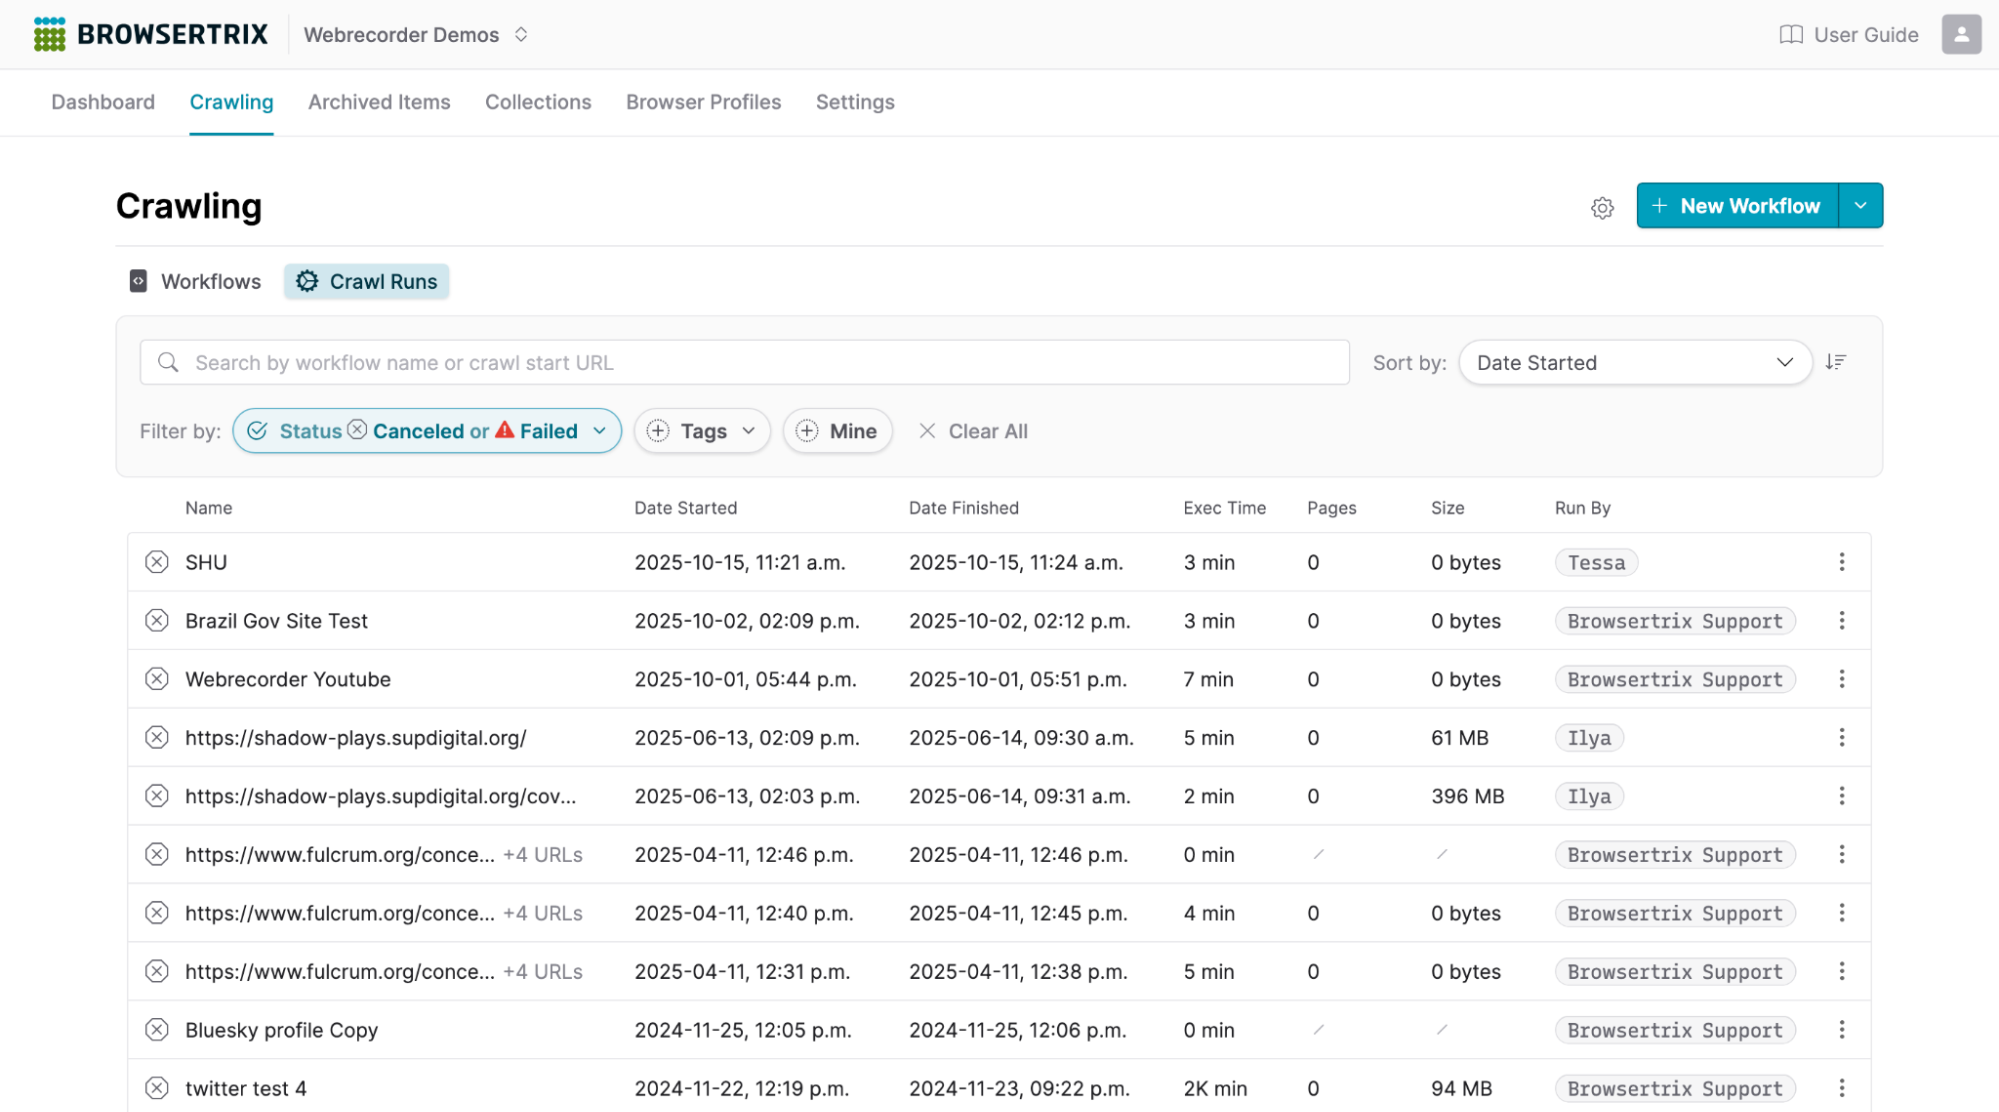Open the User Guide
Screen dimensions: 1999x1112
(x=1847, y=34)
